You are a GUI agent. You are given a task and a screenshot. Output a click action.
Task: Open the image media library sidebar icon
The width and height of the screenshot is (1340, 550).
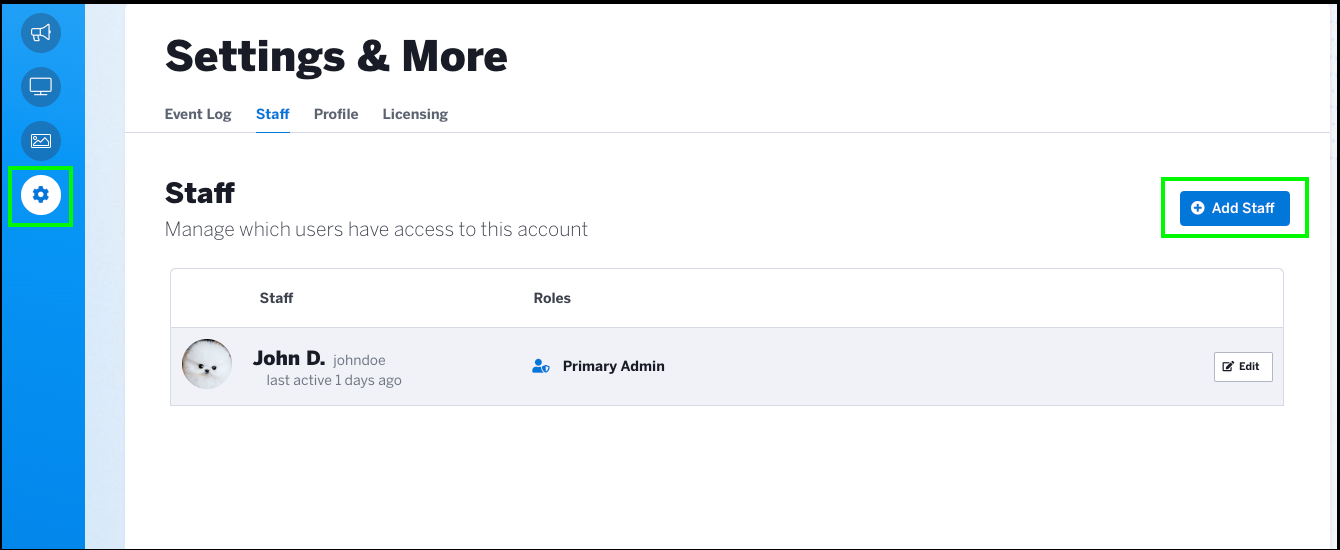[41, 141]
